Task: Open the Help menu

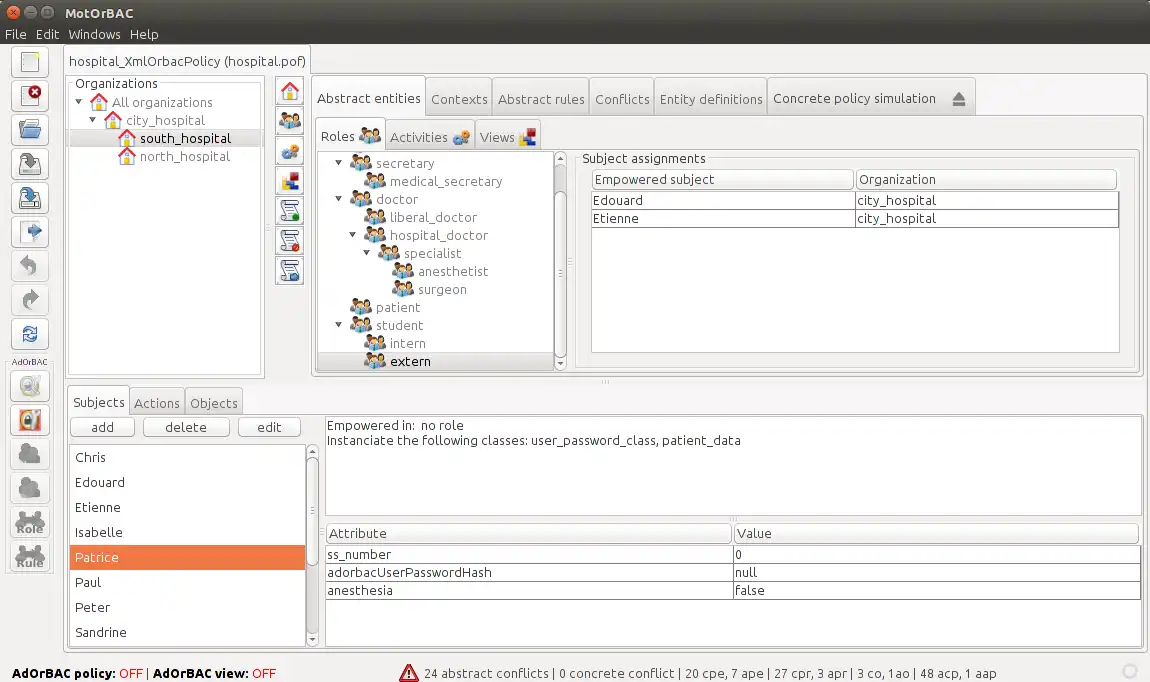Action: coord(144,34)
